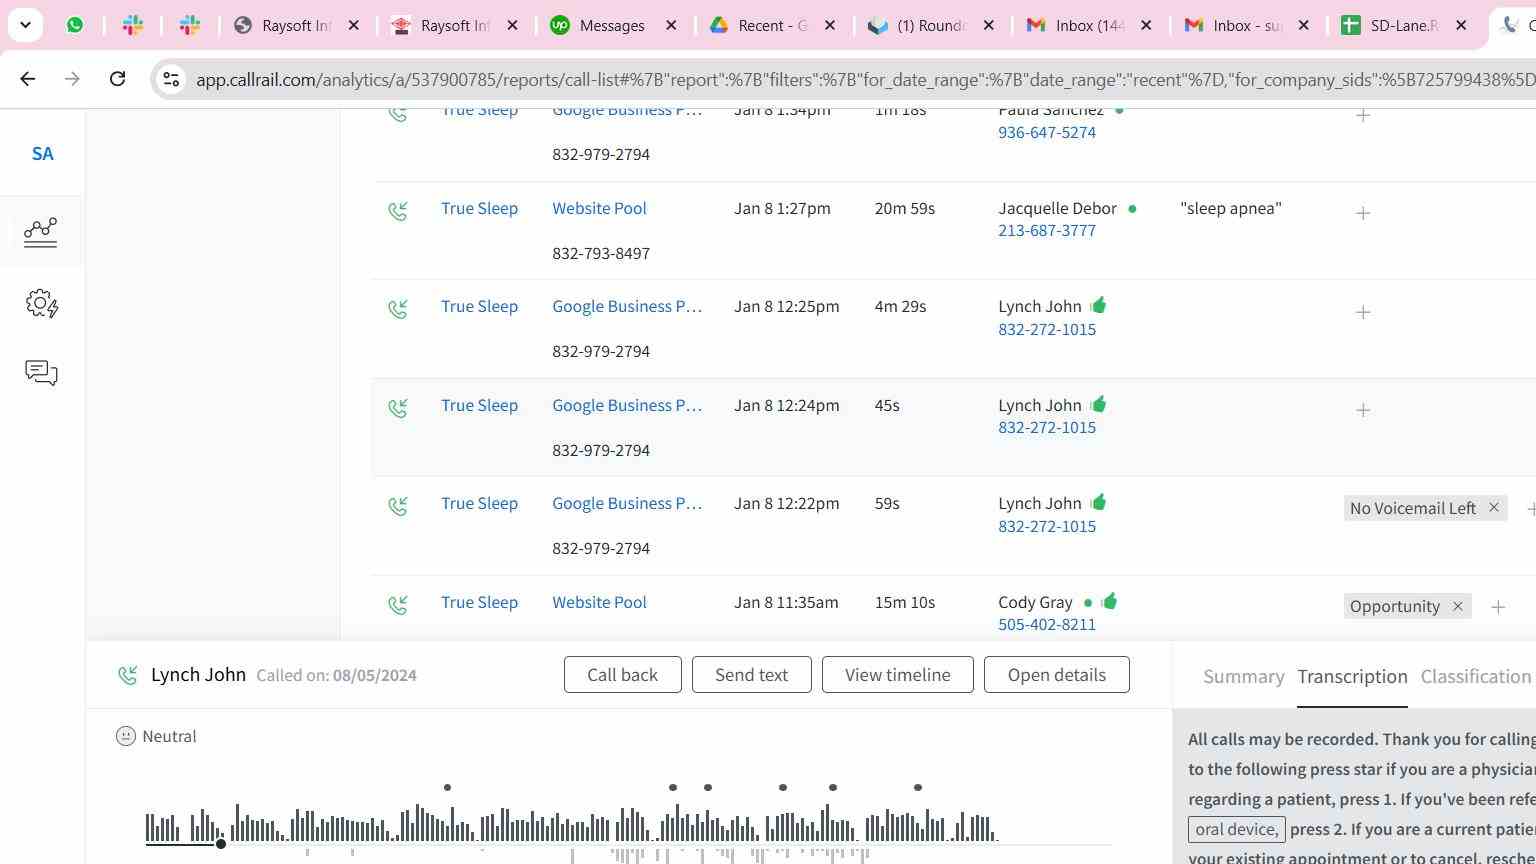1536x864 pixels.
Task: Click inbound call icon for 59s call
Action: click(x=398, y=506)
